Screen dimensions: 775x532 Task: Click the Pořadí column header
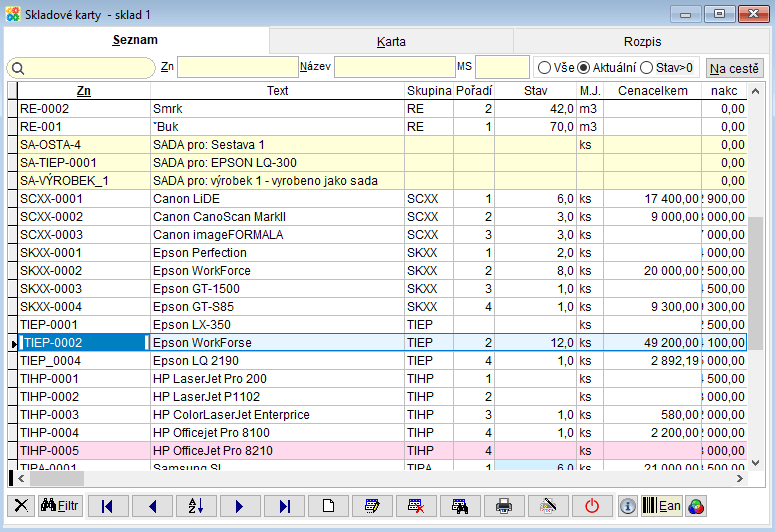pyautogui.click(x=474, y=90)
